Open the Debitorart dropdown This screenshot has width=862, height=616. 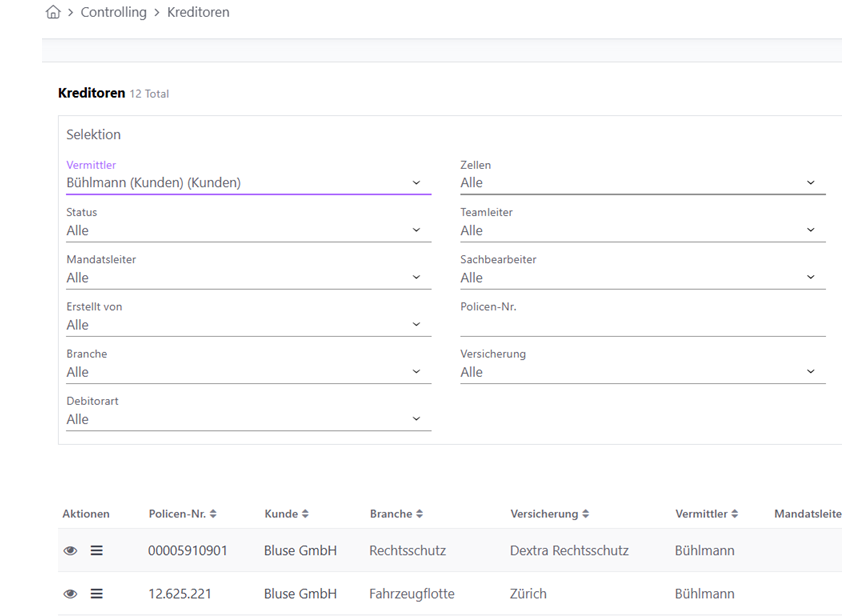(248, 420)
